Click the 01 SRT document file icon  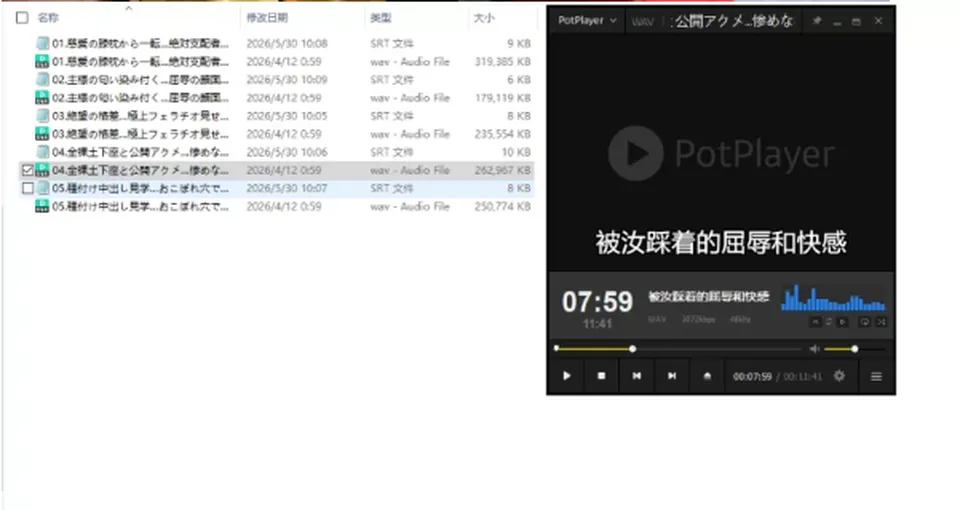pos(42,43)
